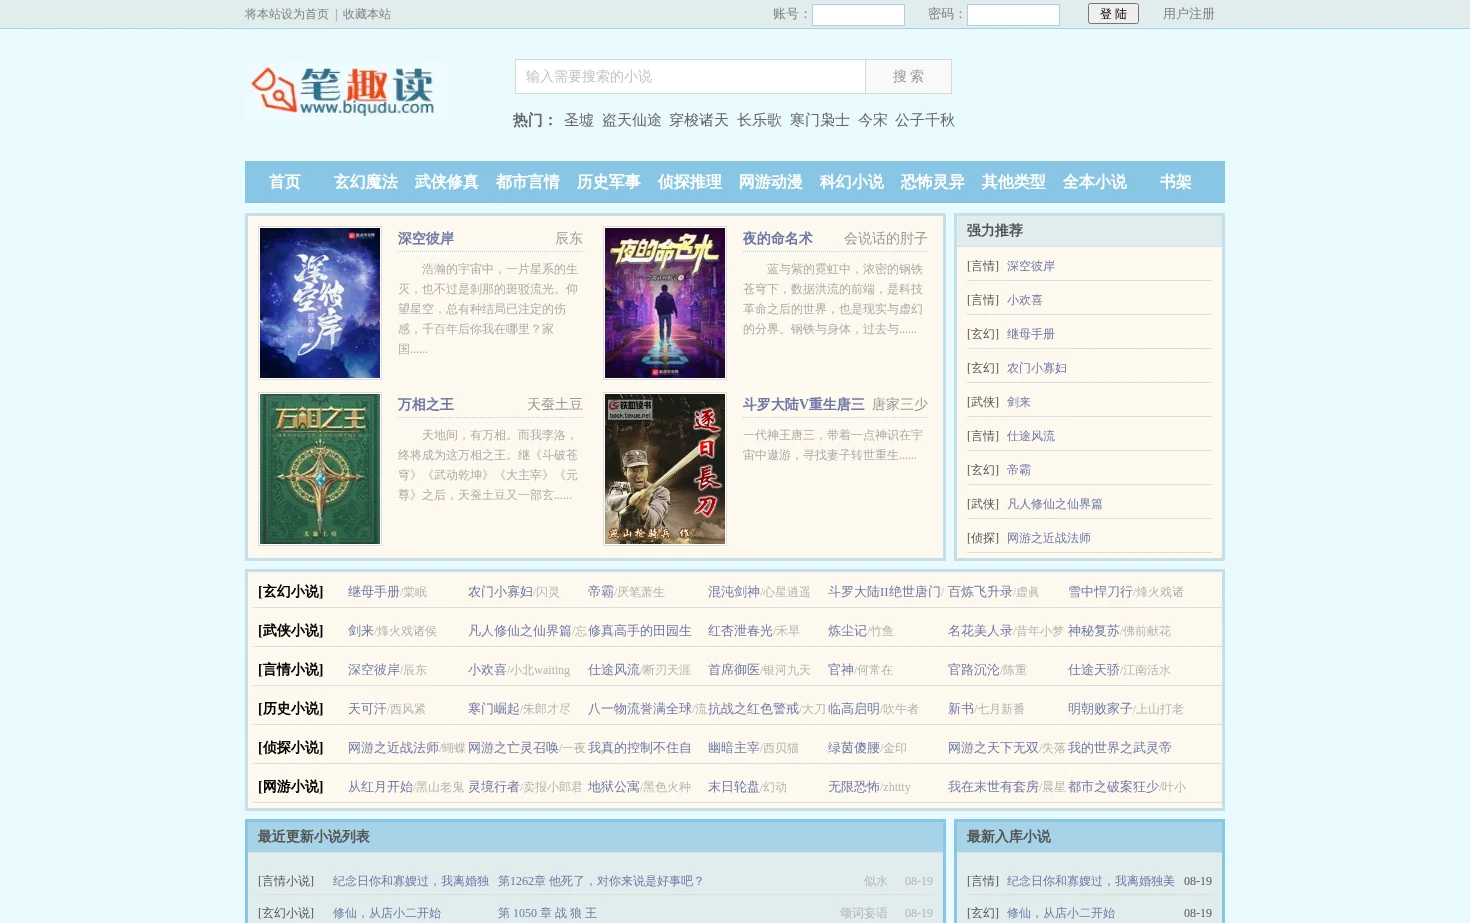1470x923 pixels.
Task: Open 武侠修真 category in navigation
Action: coord(447,182)
